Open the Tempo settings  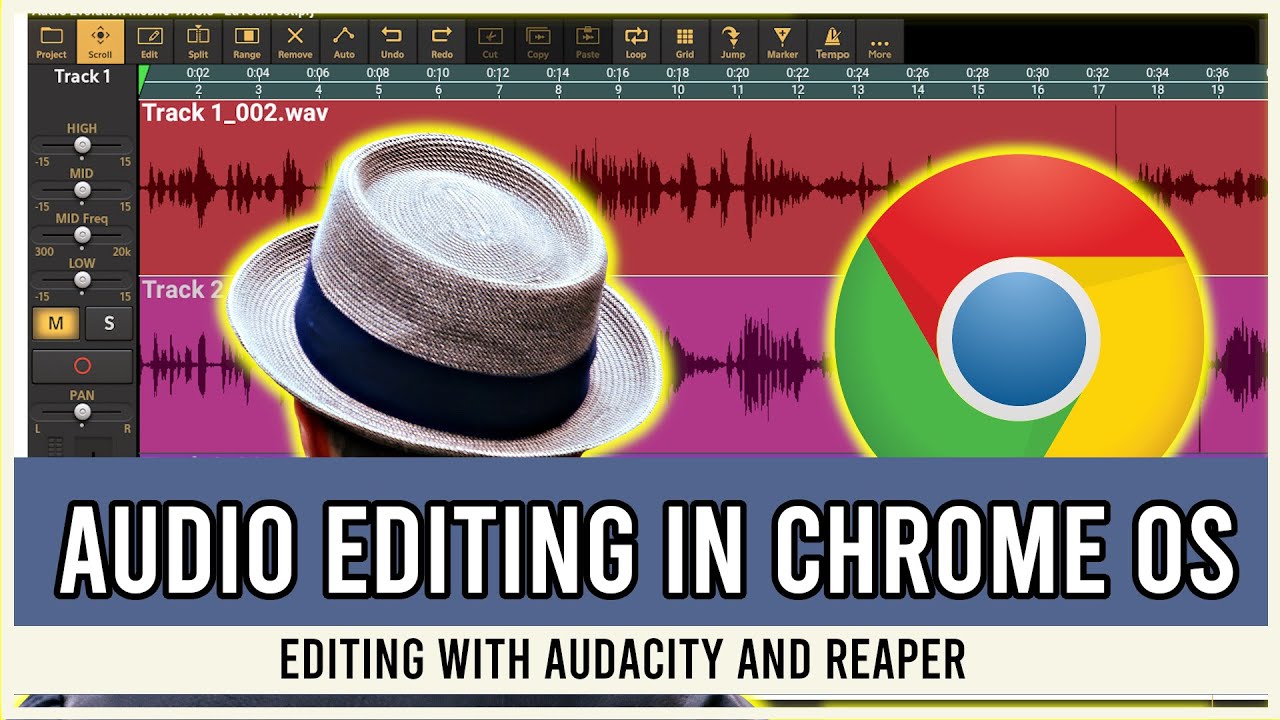click(832, 42)
